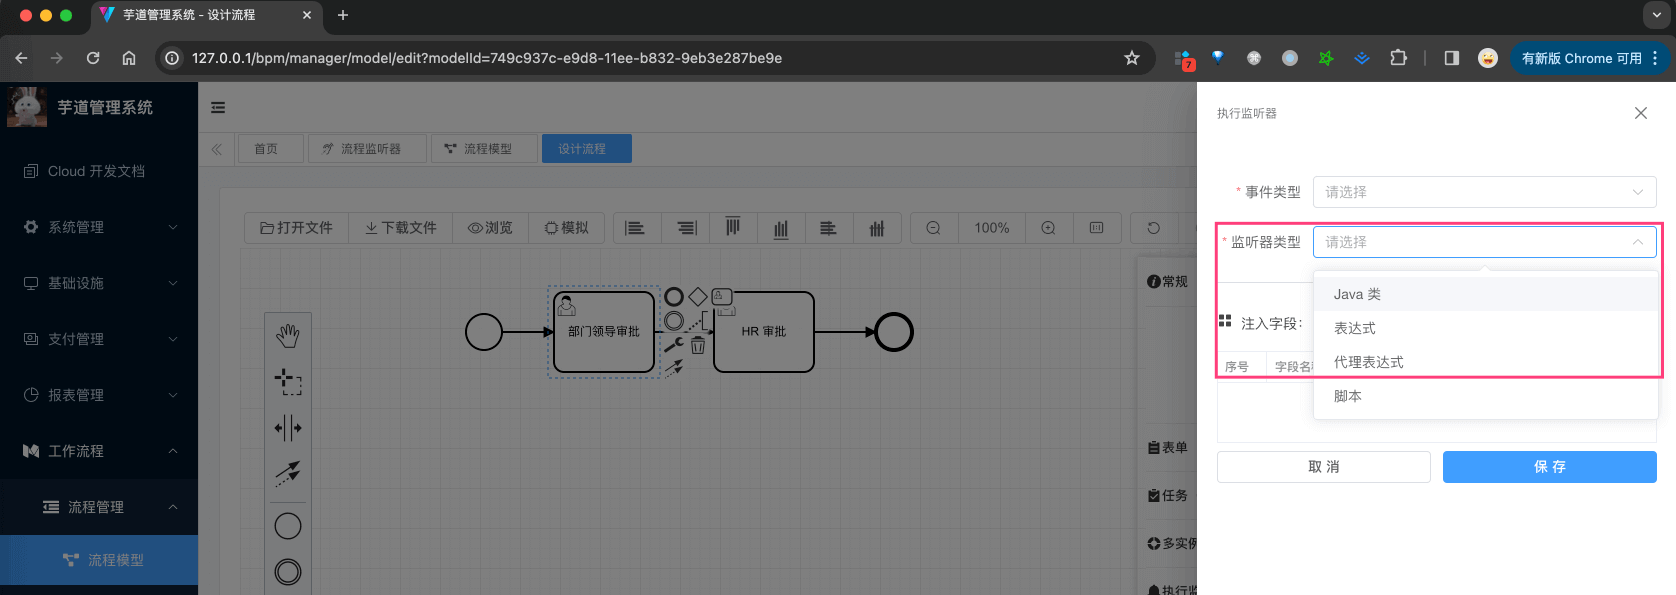Click the hamburger menu collapse icon

point(218,108)
